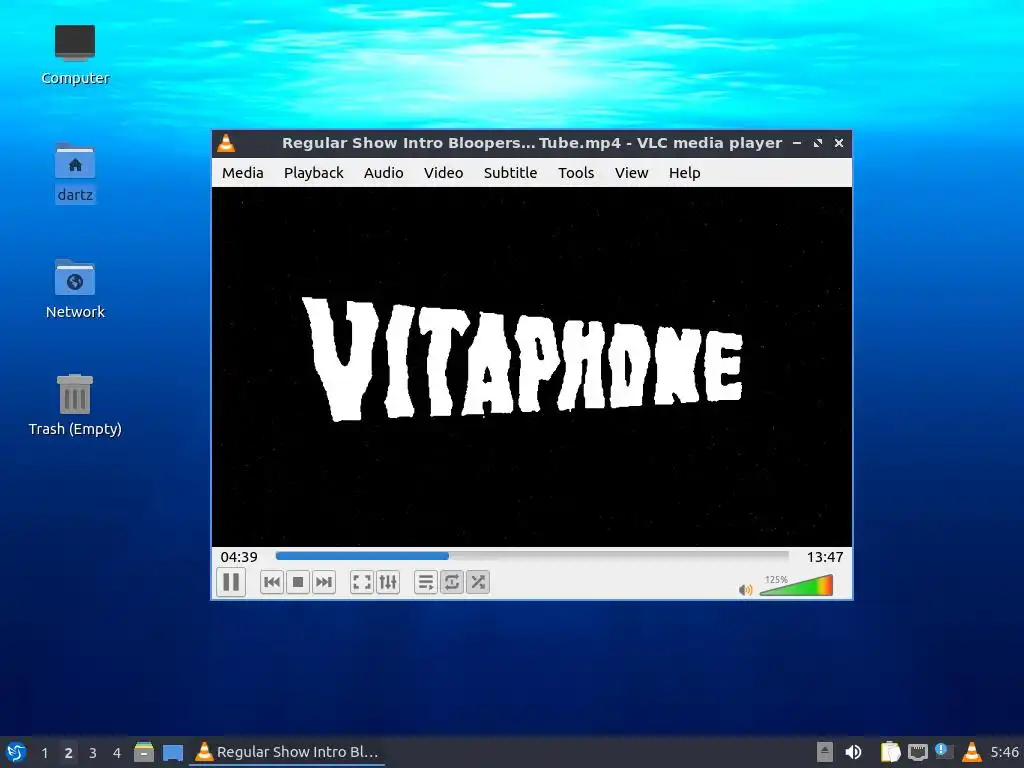Toggle random shuffle playback
Viewport: 1024px width, 768px height.
[x=478, y=582]
